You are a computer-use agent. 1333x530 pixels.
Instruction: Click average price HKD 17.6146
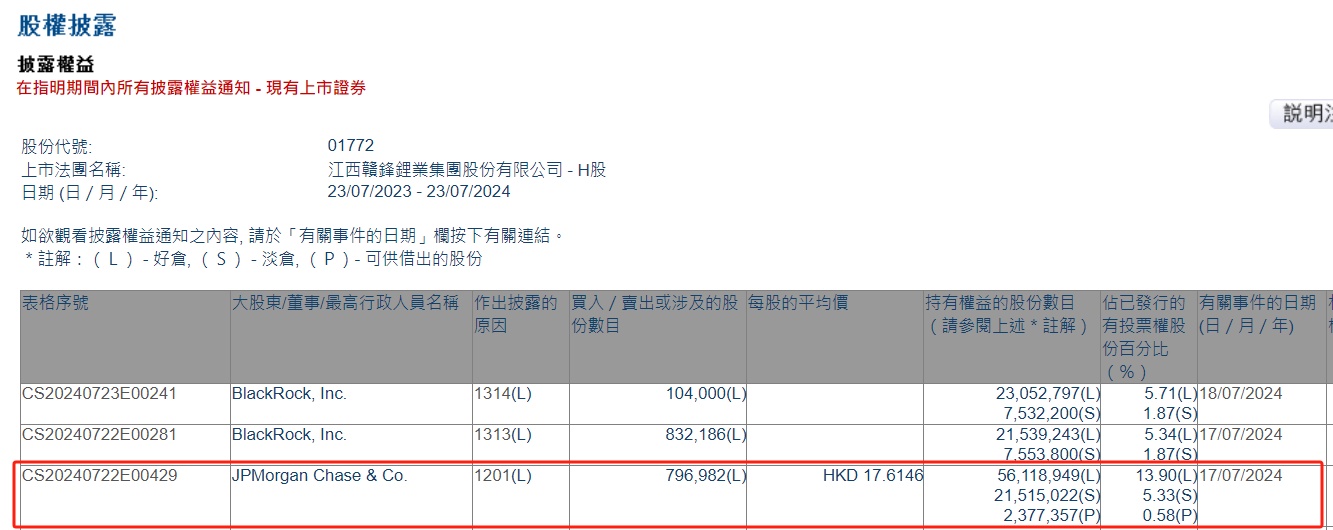(x=873, y=476)
